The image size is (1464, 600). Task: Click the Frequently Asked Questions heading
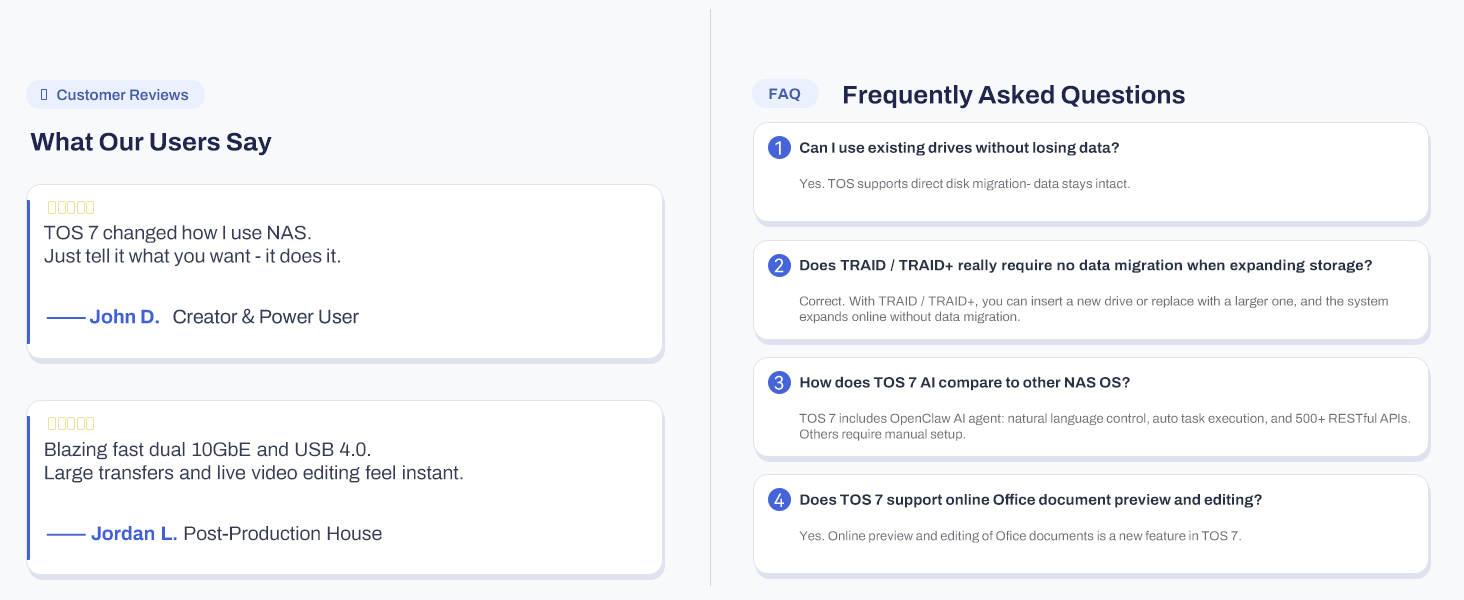[x=1013, y=95]
